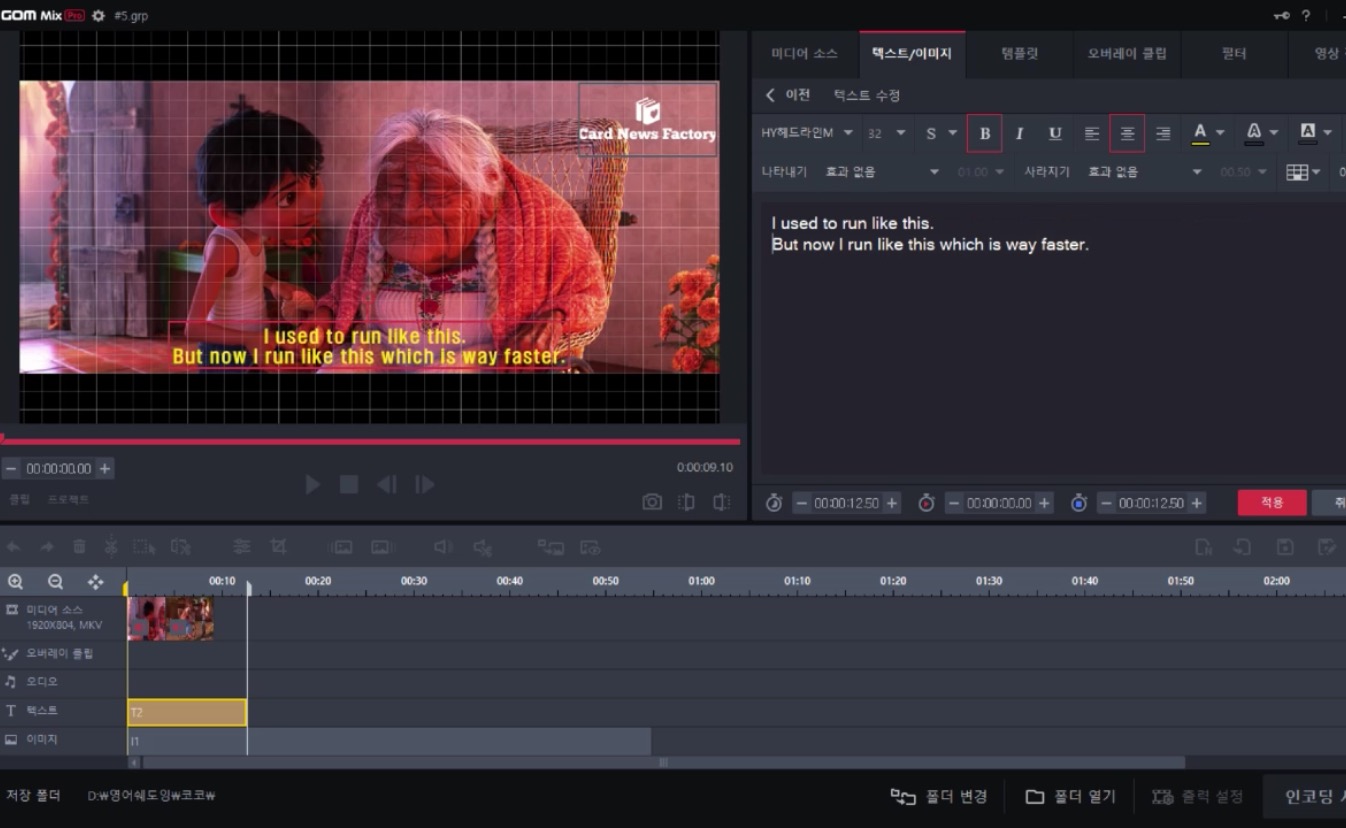Image resolution: width=1346 pixels, height=828 pixels.
Task: Toggle bold text formatting
Action: coord(984,133)
